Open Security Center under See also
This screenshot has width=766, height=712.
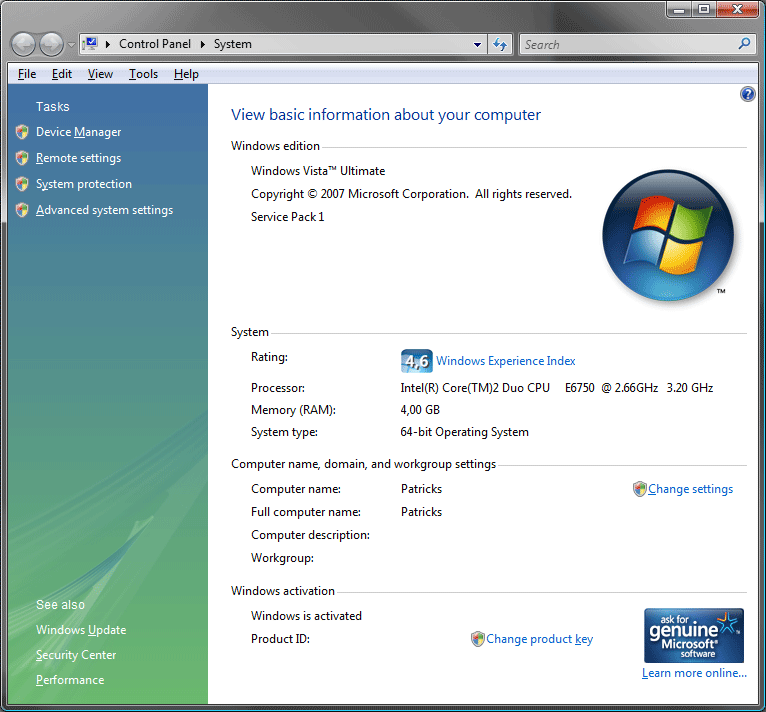pyautogui.click(x=76, y=655)
